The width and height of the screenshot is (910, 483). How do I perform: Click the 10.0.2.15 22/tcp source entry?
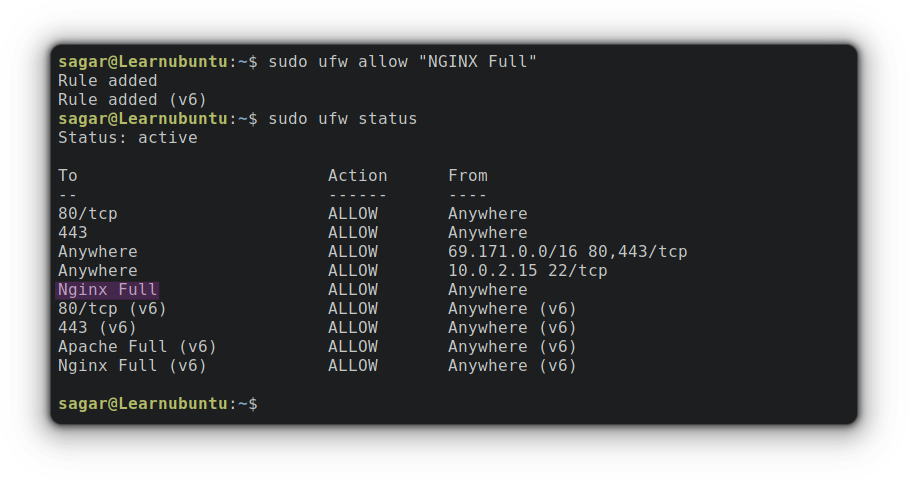pyautogui.click(x=527, y=271)
